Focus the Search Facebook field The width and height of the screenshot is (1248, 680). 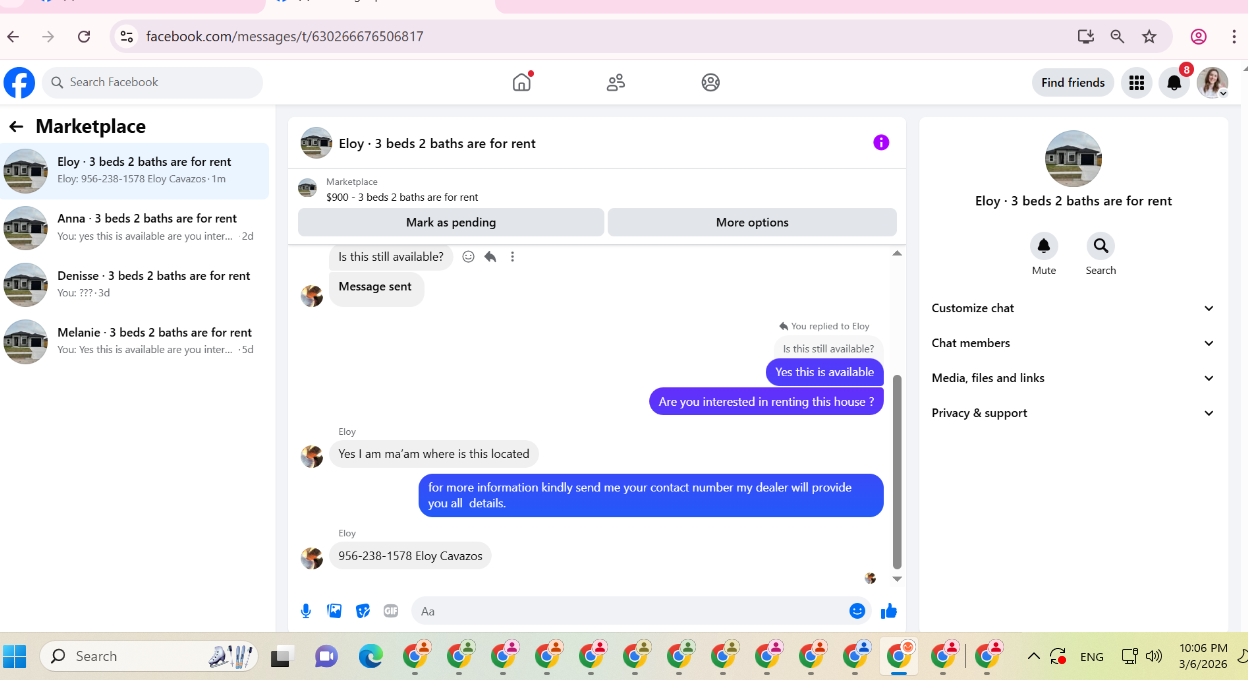coord(152,82)
